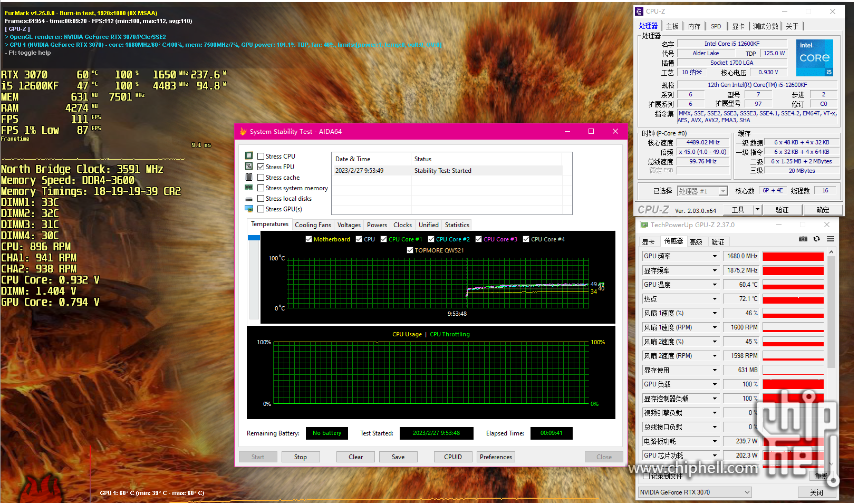Toggle Motherboard graph checkbox
The width and height of the screenshot is (854, 503).
coord(309,239)
